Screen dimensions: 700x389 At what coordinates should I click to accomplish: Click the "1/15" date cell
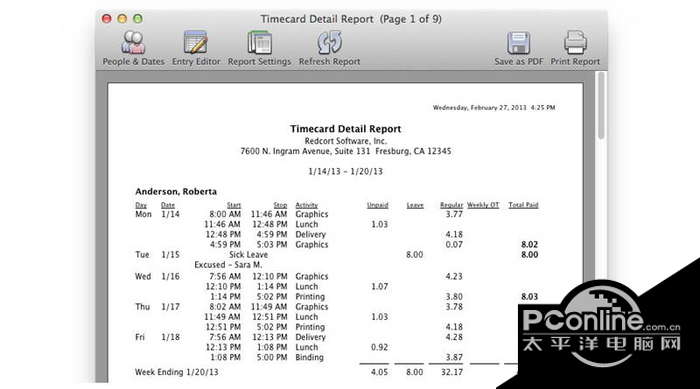pos(171,255)
